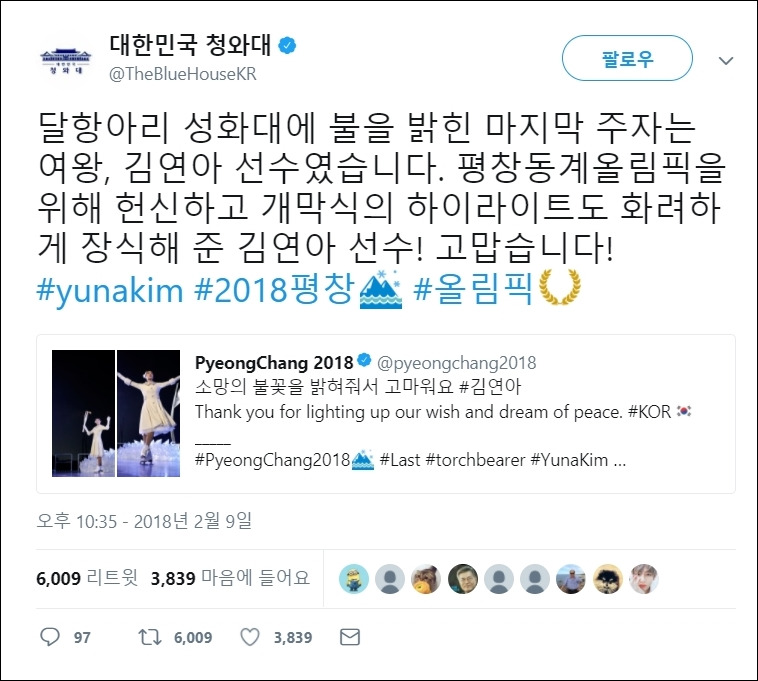
Task: Click the last liker avatar in row
Action: pyautogui.click(x=643, y=578)
